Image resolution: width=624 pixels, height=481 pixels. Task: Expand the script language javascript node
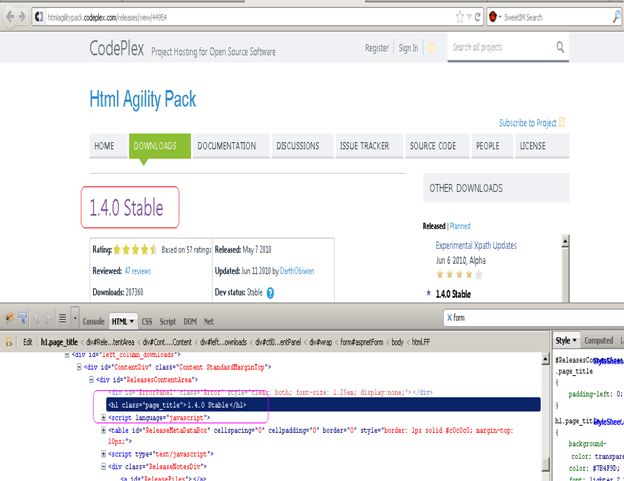coord(103,417)
